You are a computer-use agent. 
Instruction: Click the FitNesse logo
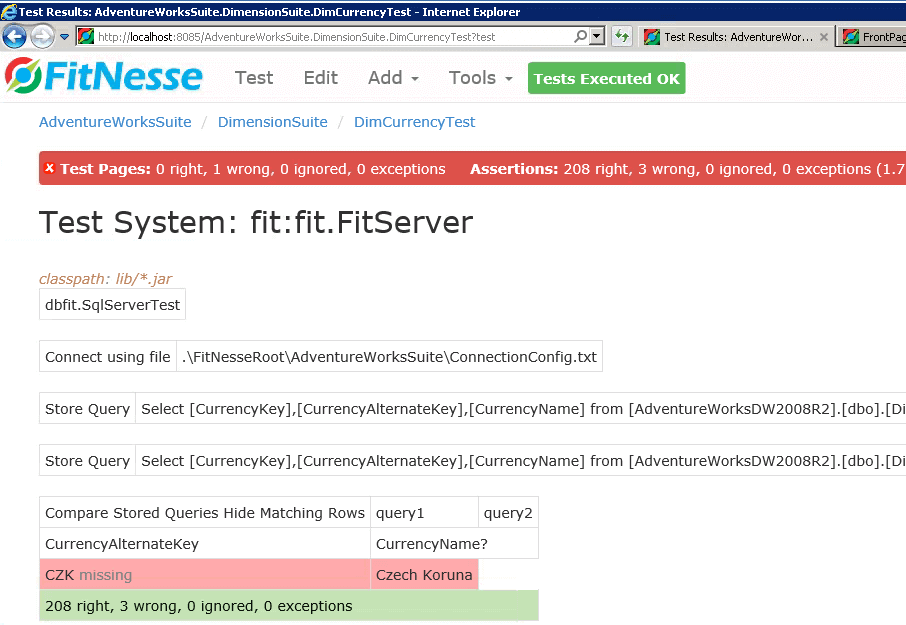pos(104,76)
